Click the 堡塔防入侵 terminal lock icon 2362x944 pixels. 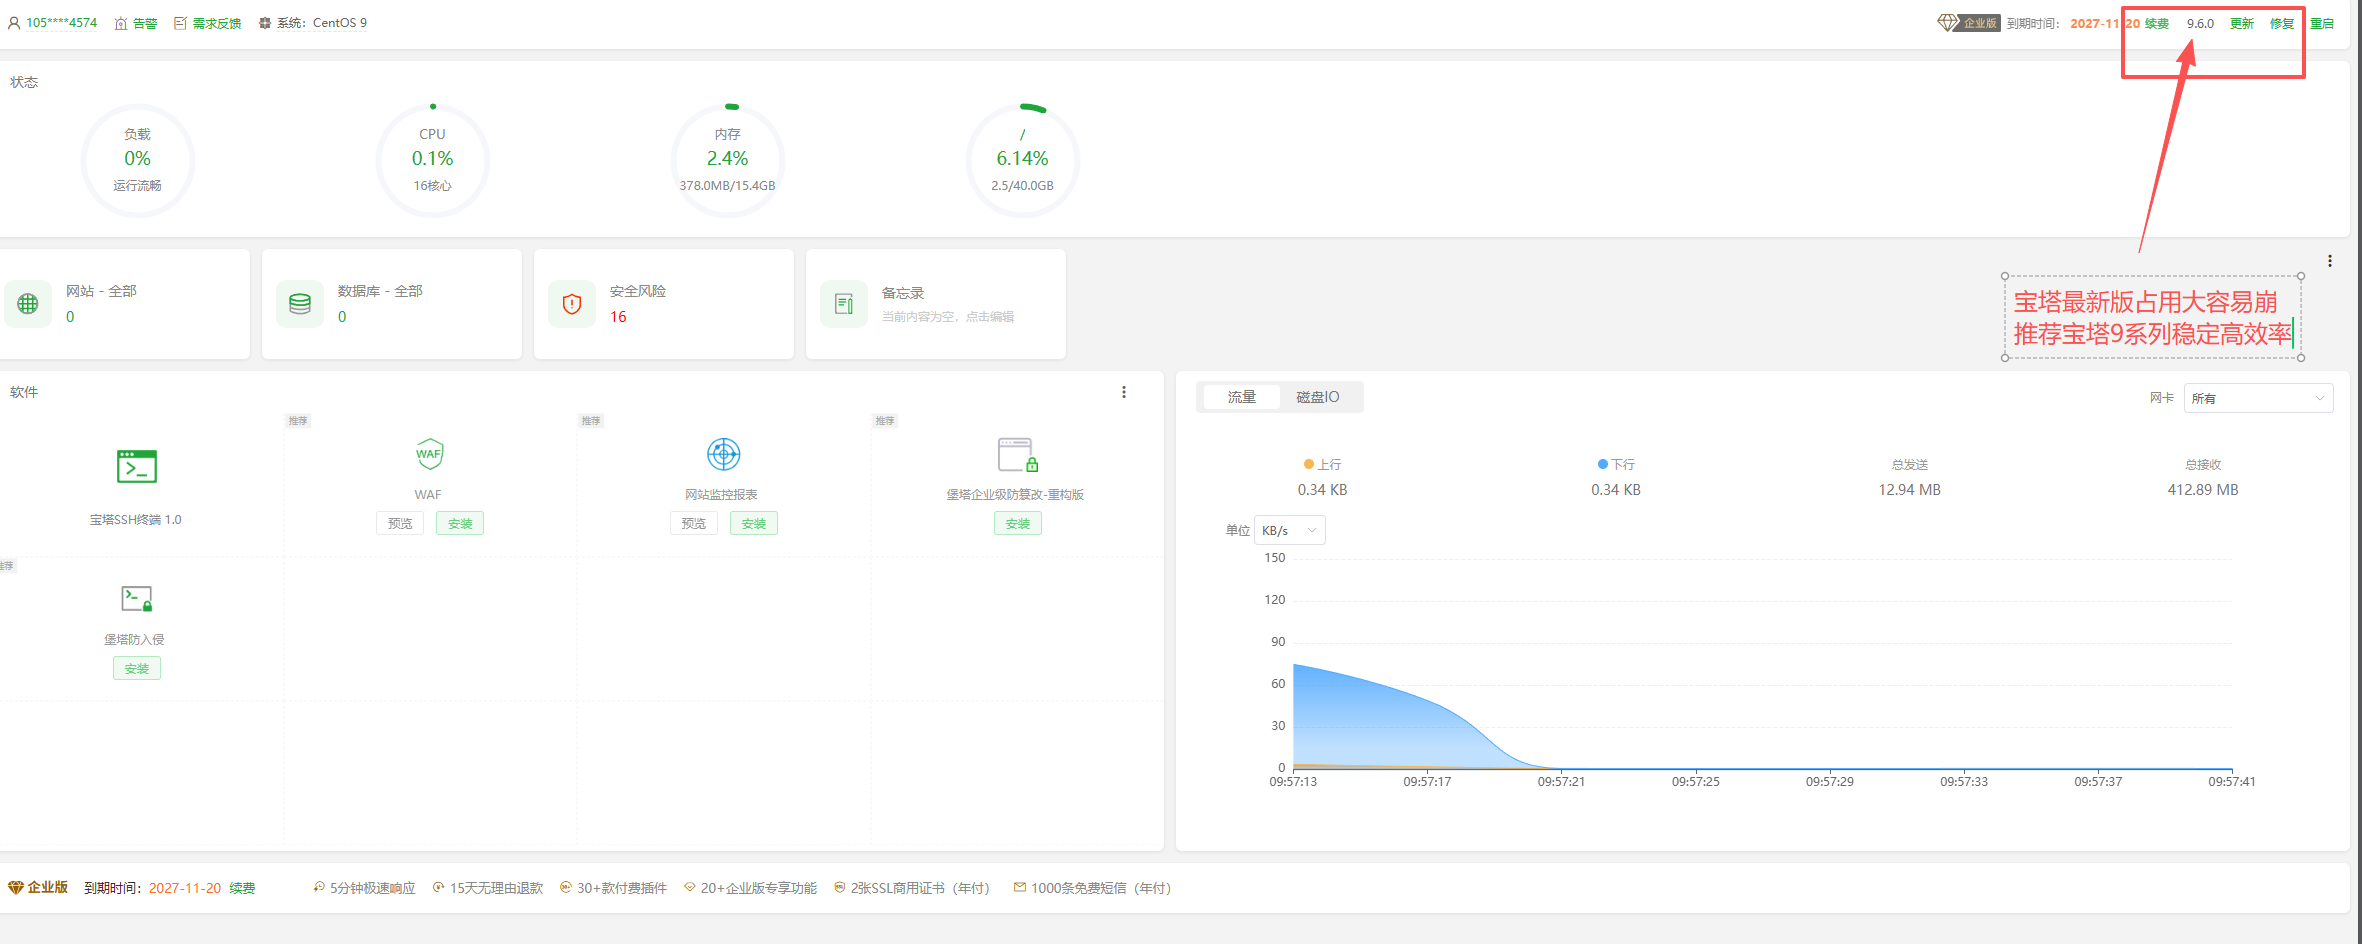tap(136, 599)
